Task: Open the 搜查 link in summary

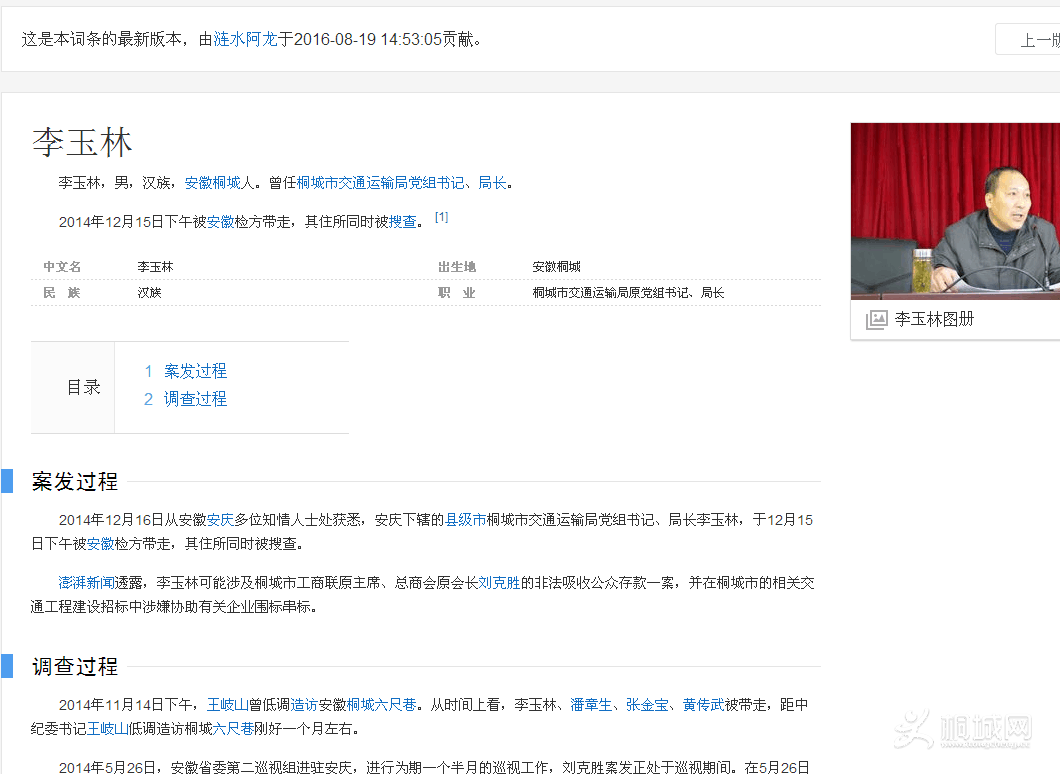Action: coord(402,222)
